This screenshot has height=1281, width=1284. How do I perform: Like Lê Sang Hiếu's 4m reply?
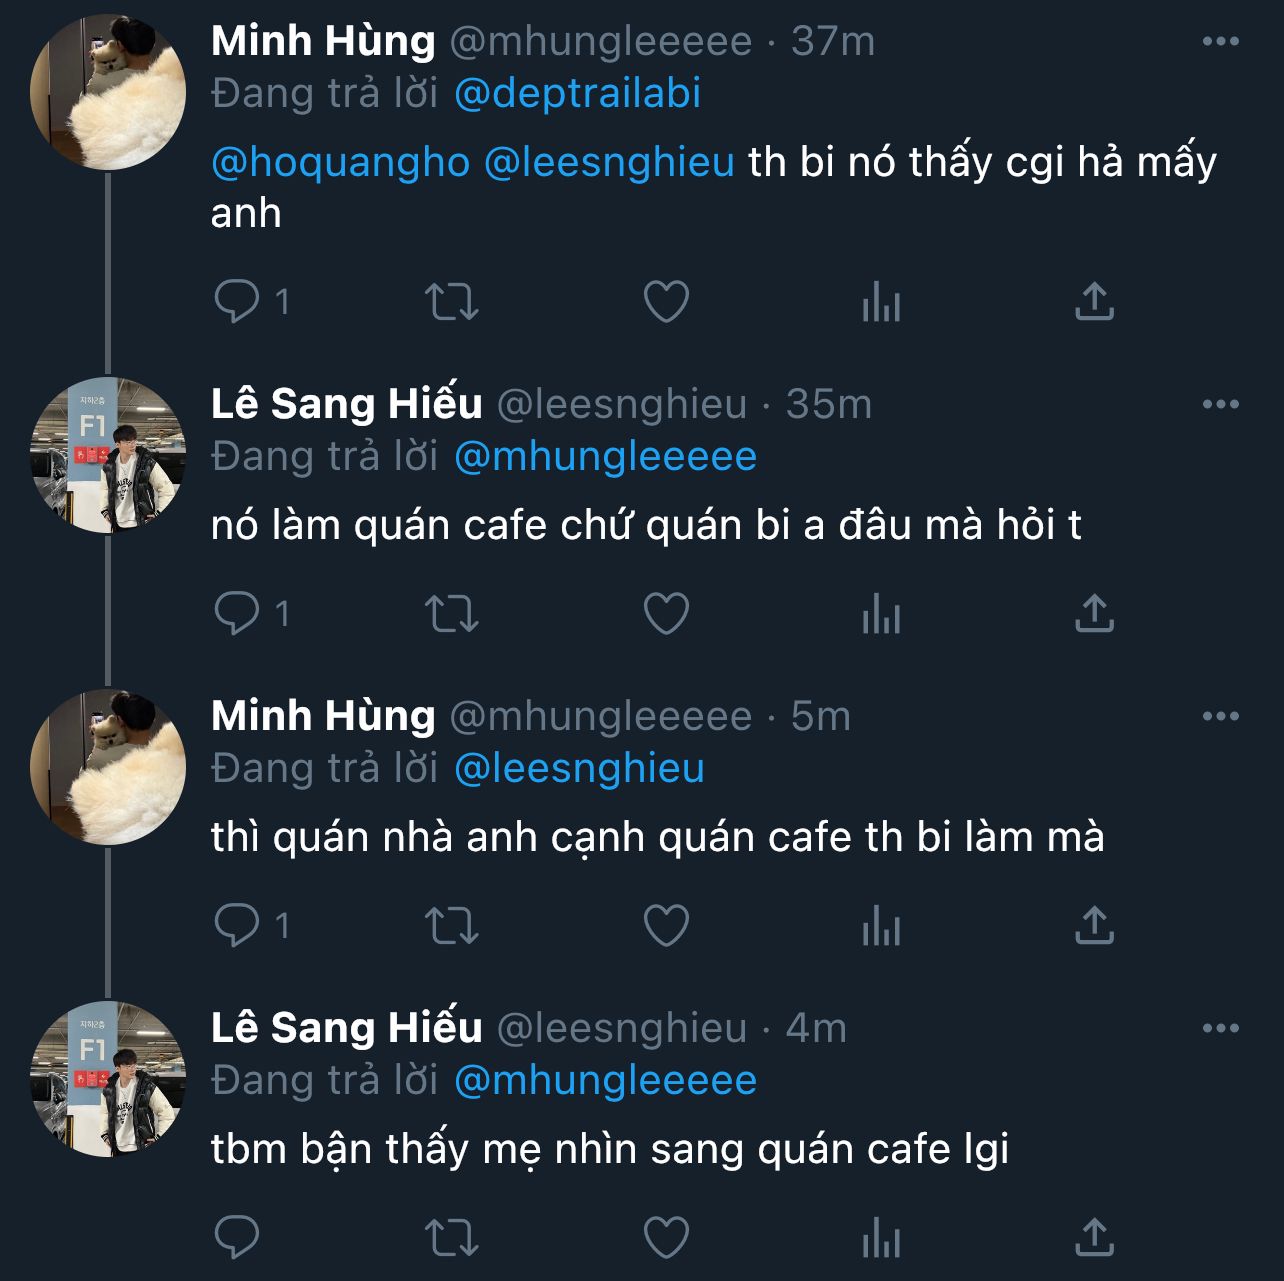coord(666,1237)
